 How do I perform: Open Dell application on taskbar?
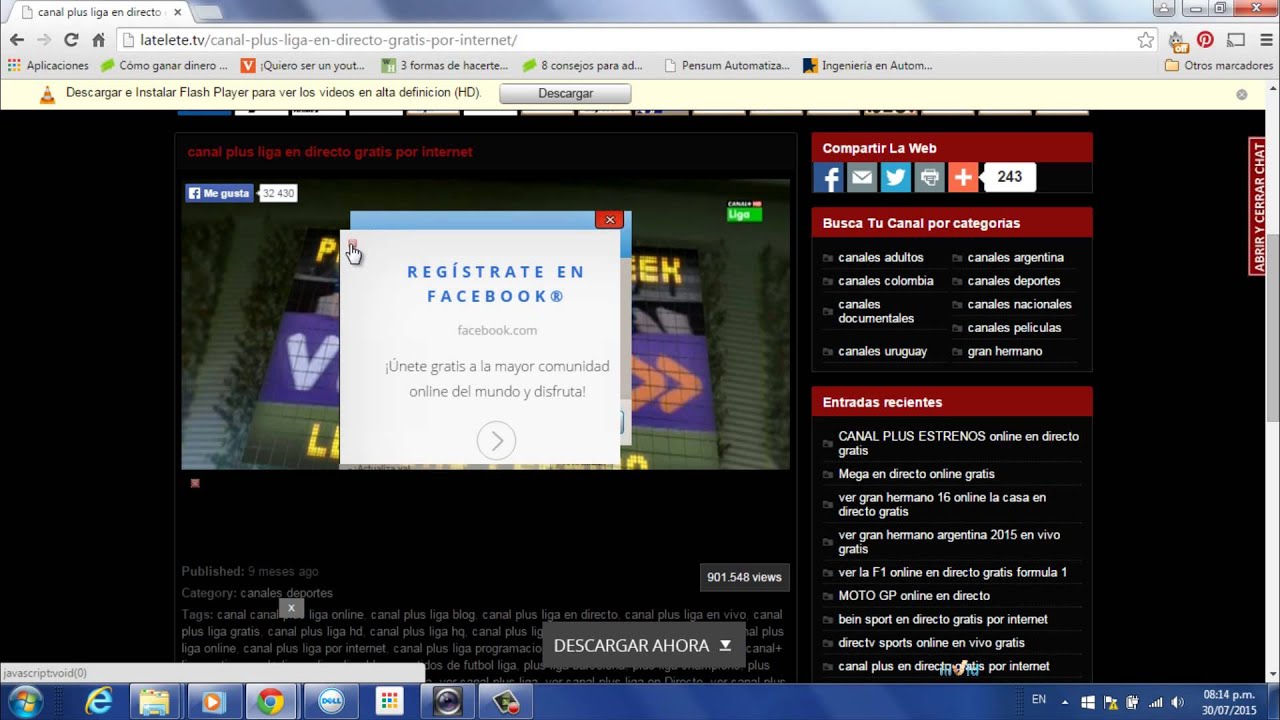coord(331,702)
